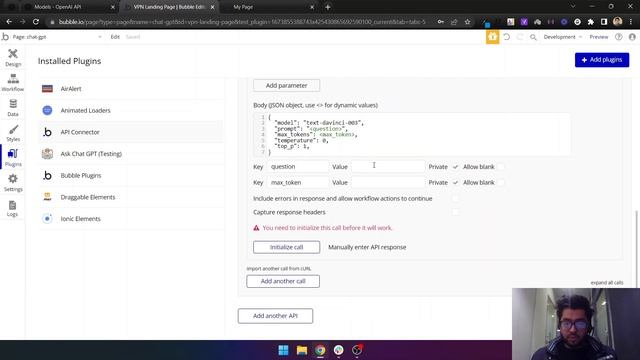This screenshot has height=360, width=640.
Task: Click the Add plugins button
Action: pos(602,60)
